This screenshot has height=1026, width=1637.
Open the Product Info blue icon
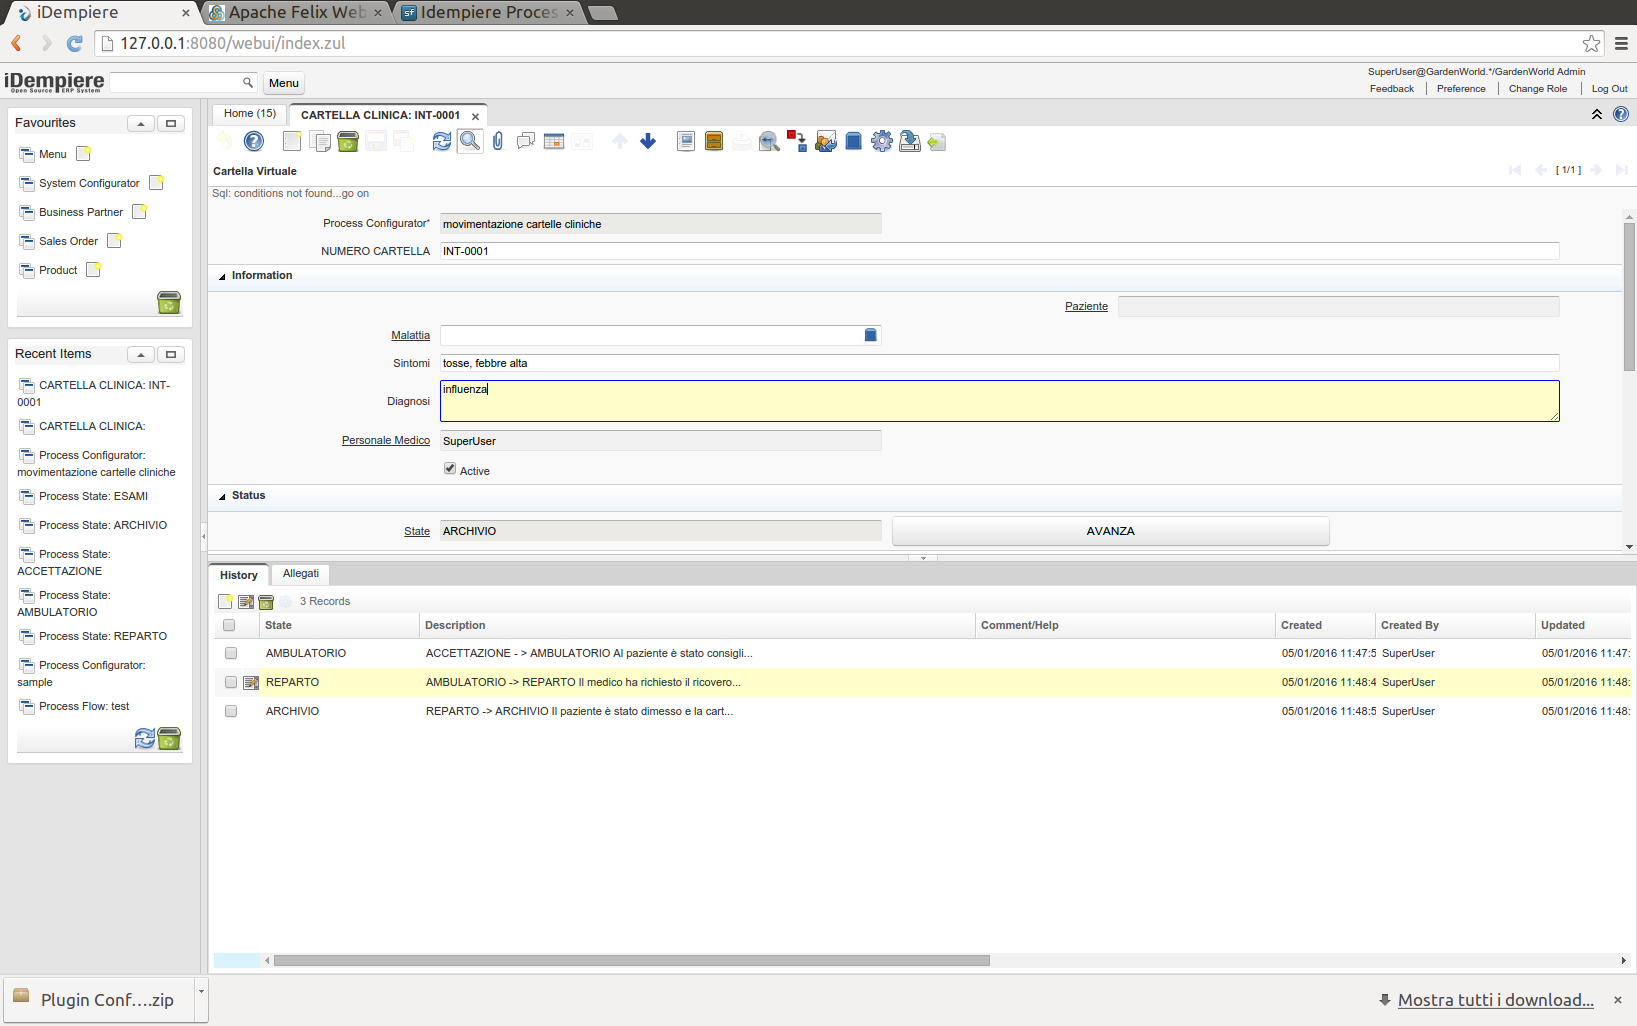(x=853, y=141)
